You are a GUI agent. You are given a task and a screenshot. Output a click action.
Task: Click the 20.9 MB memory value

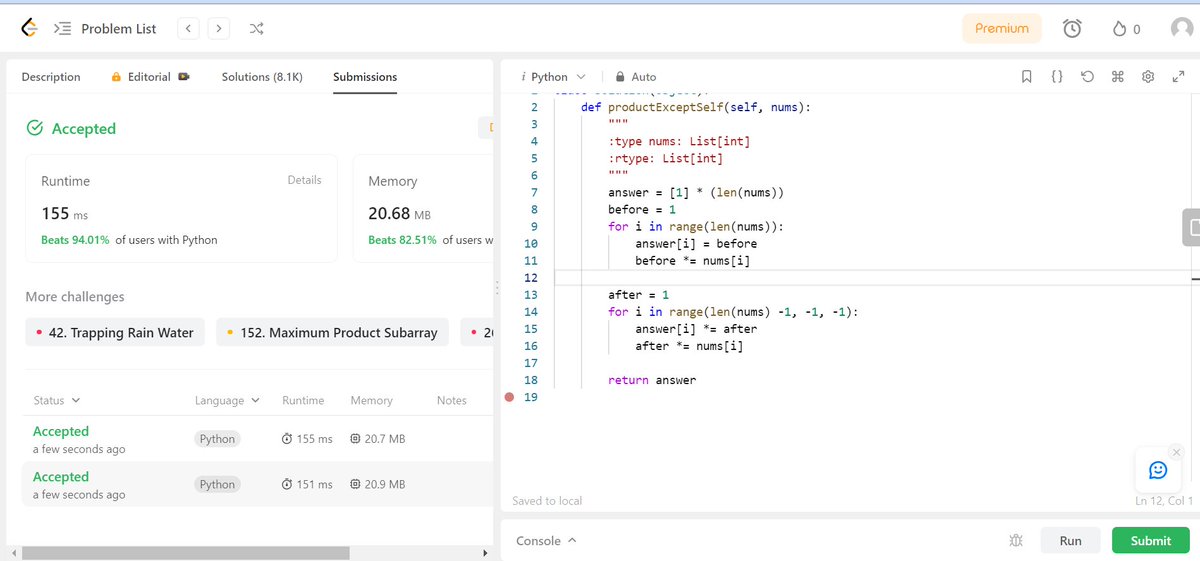click(378, 484)
